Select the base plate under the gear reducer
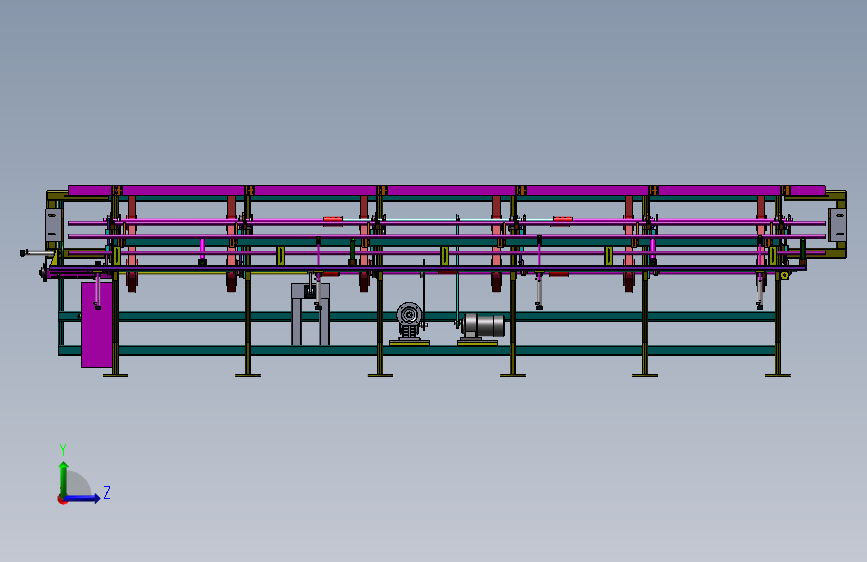The image size is (867, 562). 409,343
